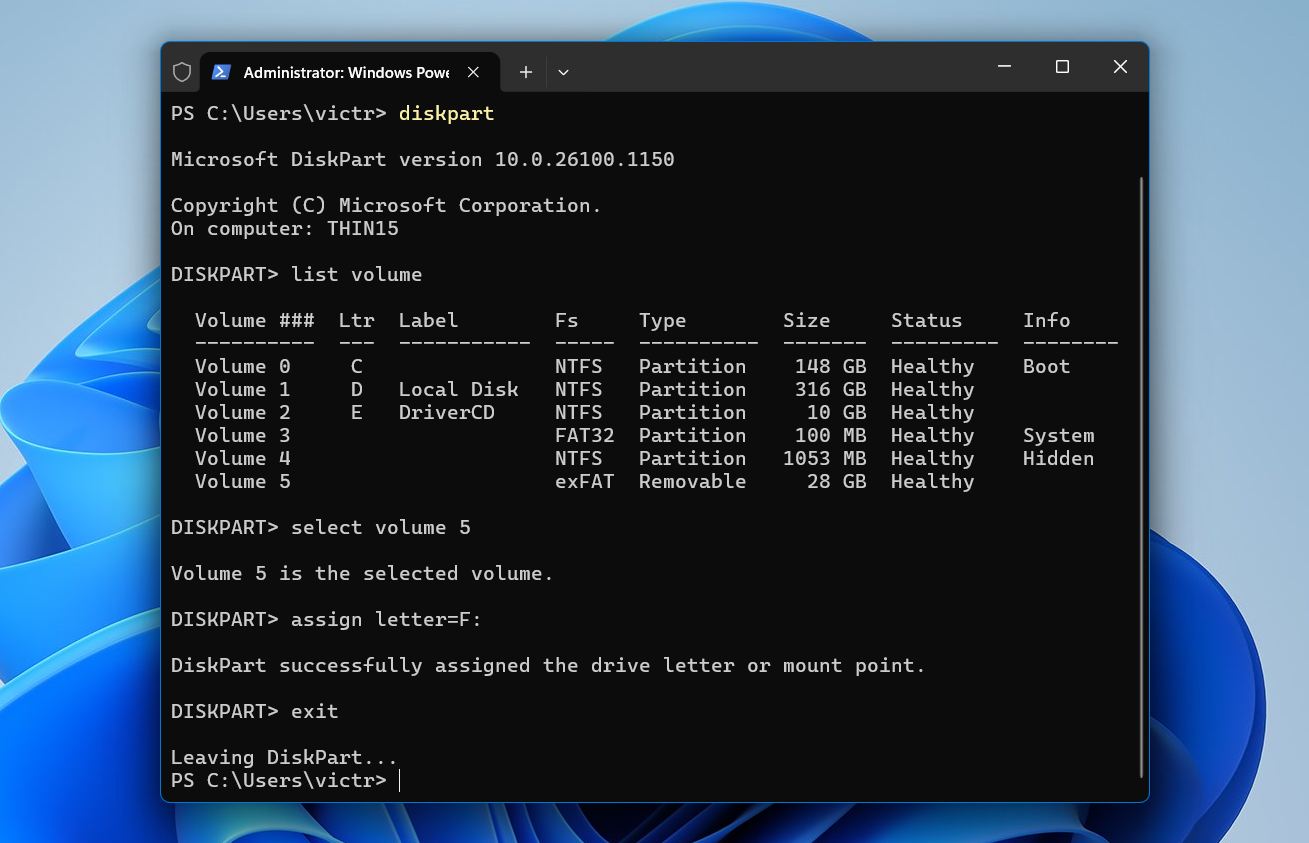Click the 'assign letter=F:' command

coord(387,619)
